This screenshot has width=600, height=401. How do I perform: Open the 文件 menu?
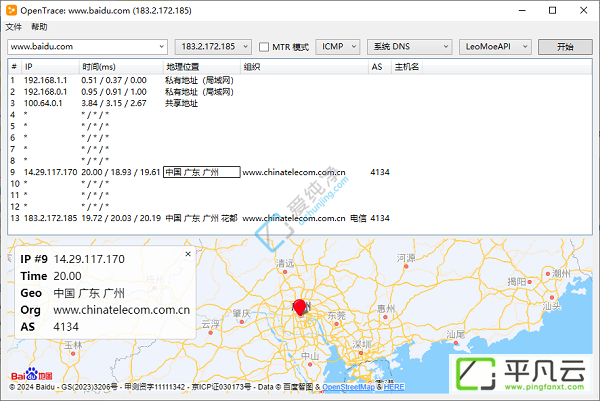[x=13, y=27]
